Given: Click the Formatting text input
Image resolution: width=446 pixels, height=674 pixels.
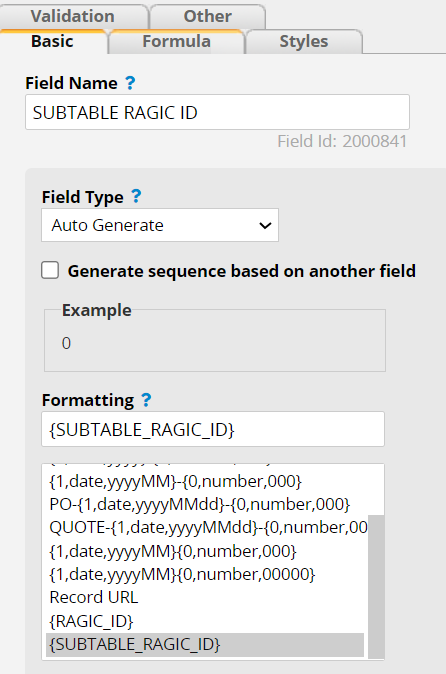Looking at the screenshot, I should [x=213, y=429].
